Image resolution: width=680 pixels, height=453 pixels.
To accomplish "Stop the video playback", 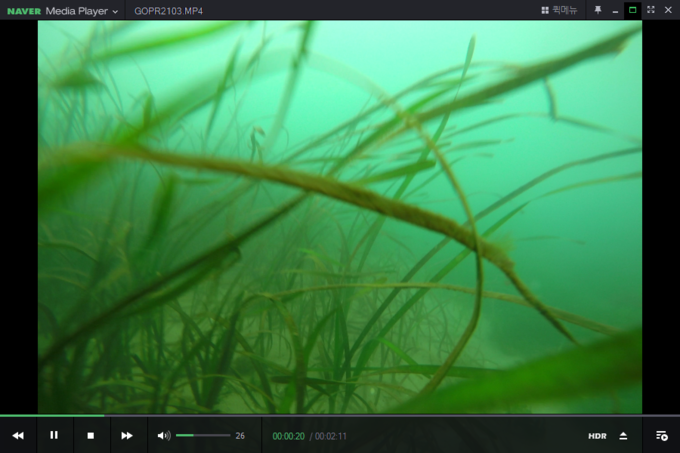I will pos(90,435).
